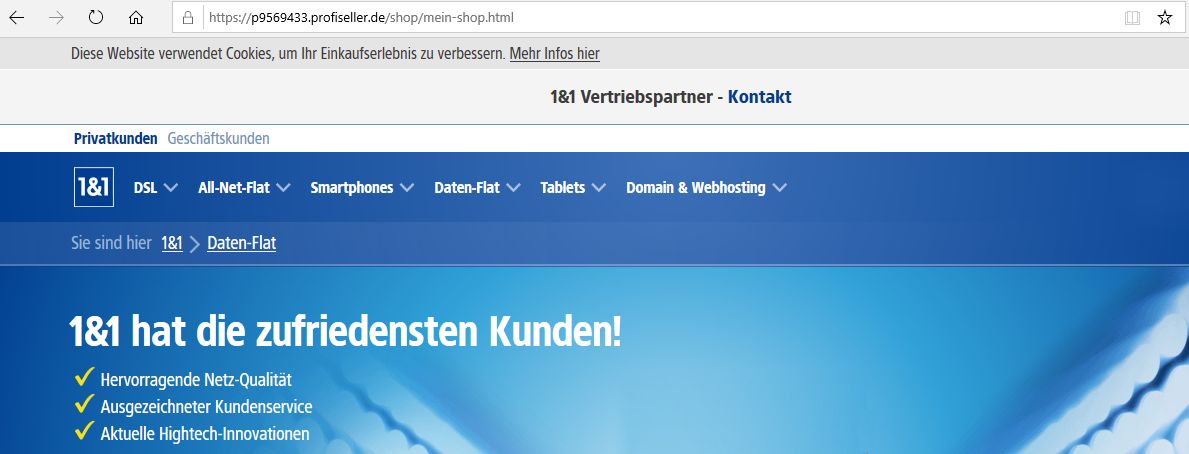Click the browser forward arrow

click(56, 18)
